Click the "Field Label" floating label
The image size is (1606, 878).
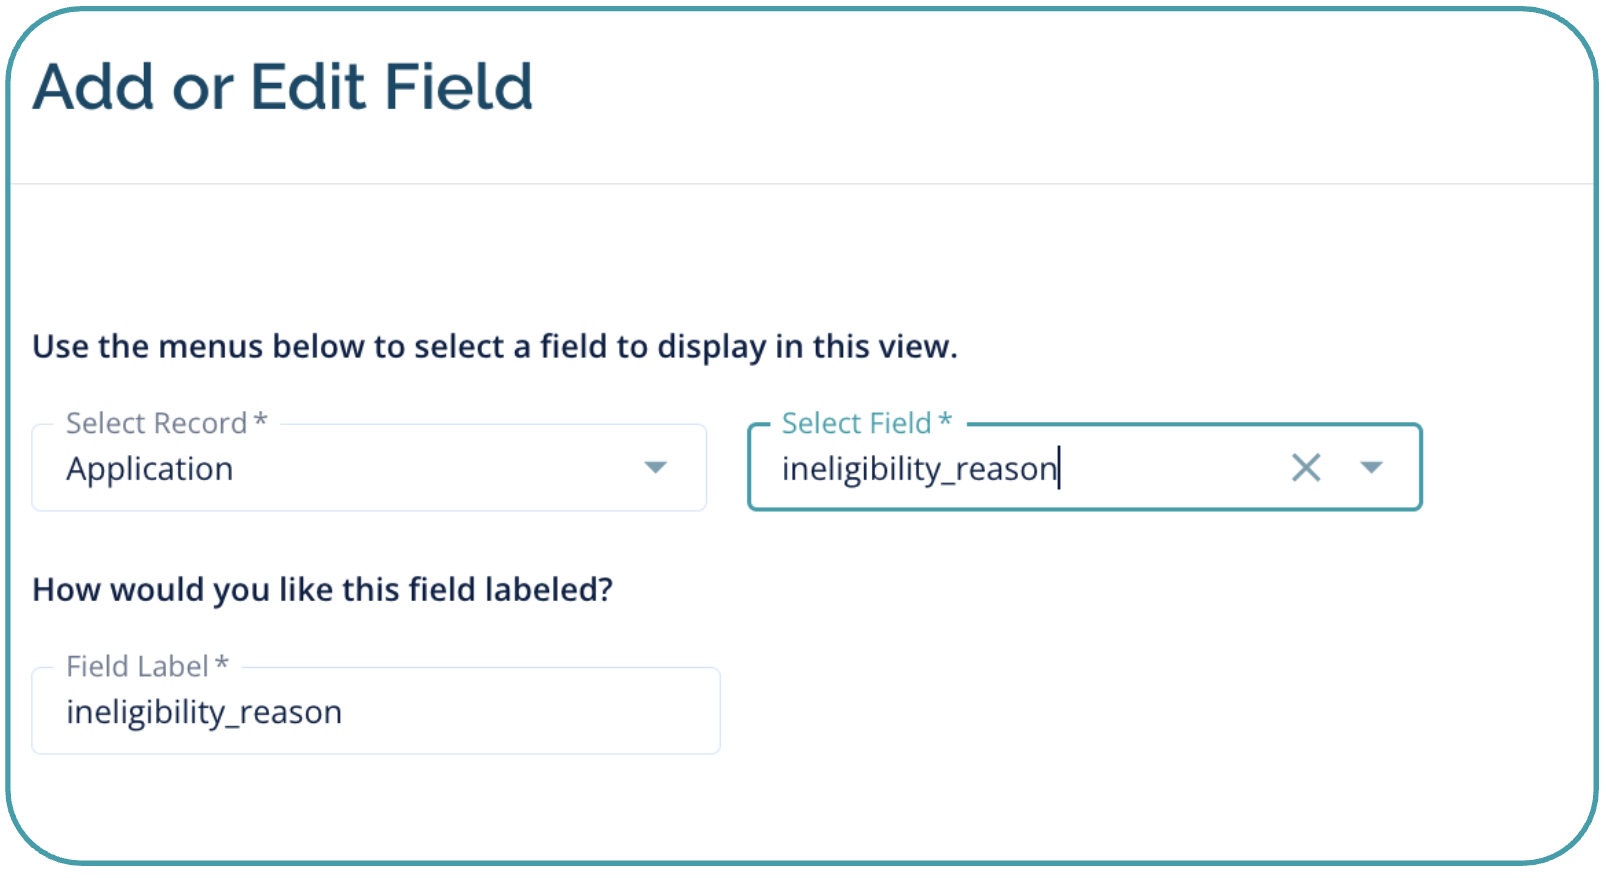pos(137,667)
